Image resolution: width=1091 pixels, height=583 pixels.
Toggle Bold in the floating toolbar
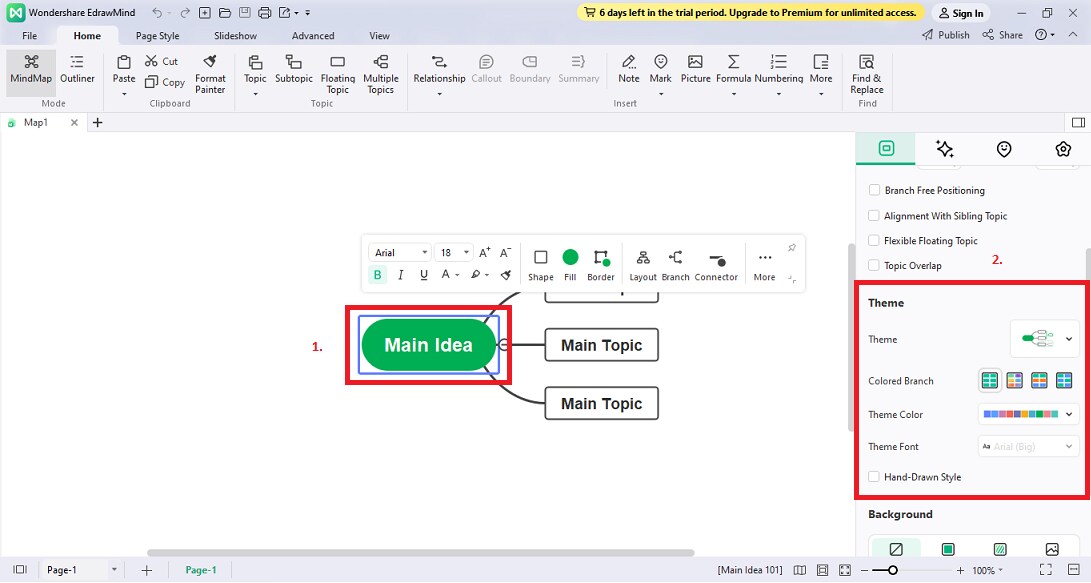377,275
